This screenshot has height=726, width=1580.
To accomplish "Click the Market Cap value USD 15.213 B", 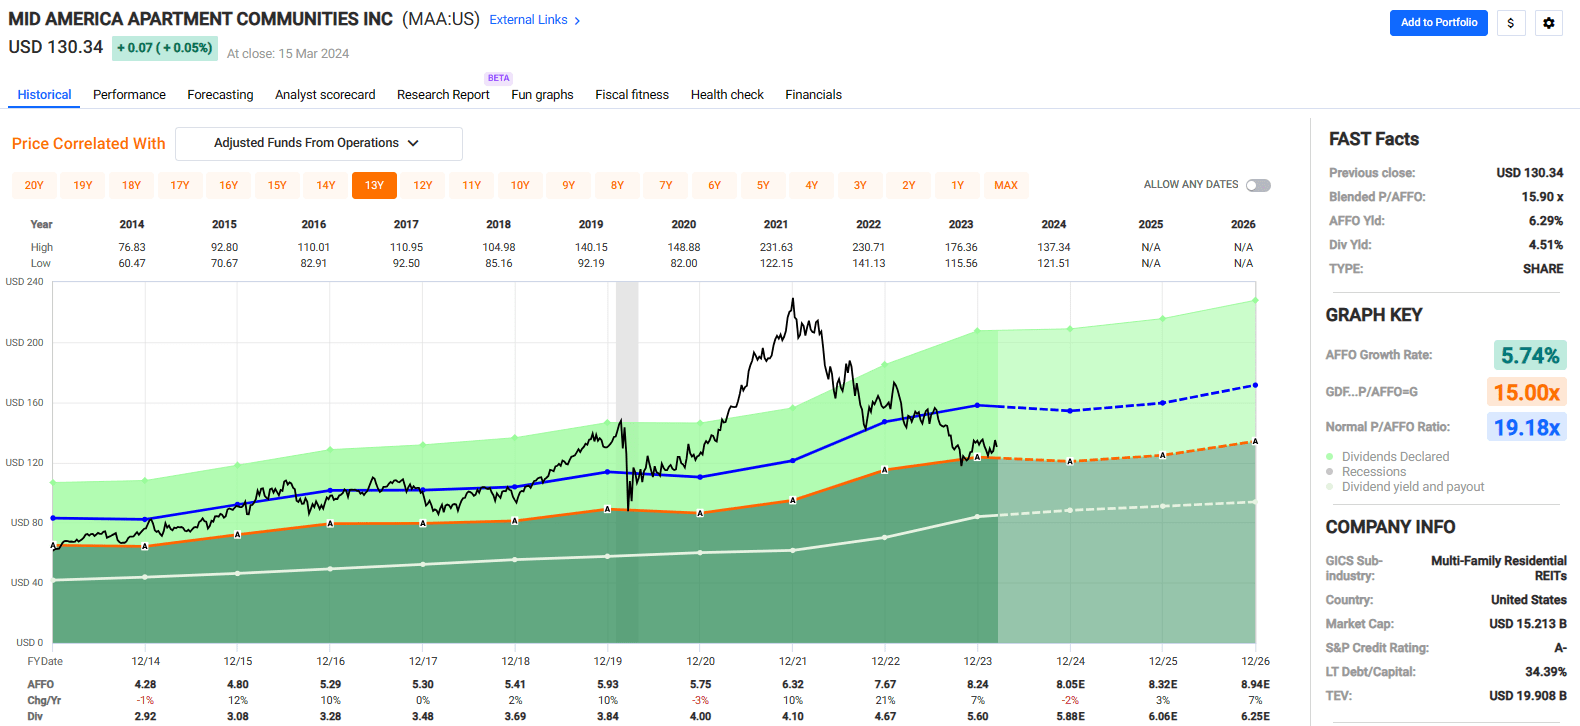I will (1528, 624).
